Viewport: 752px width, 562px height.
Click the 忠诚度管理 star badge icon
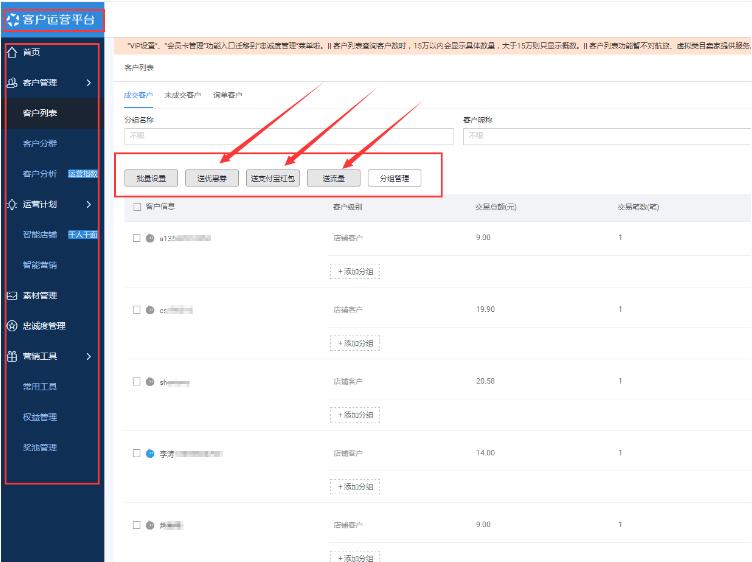(x=12, y=325)
